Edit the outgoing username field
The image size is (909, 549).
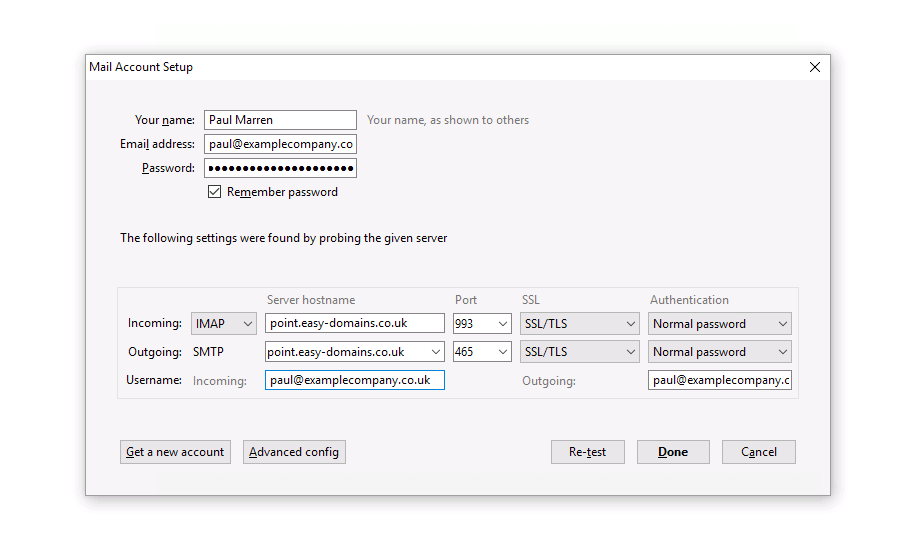click(x=719, y=380)
